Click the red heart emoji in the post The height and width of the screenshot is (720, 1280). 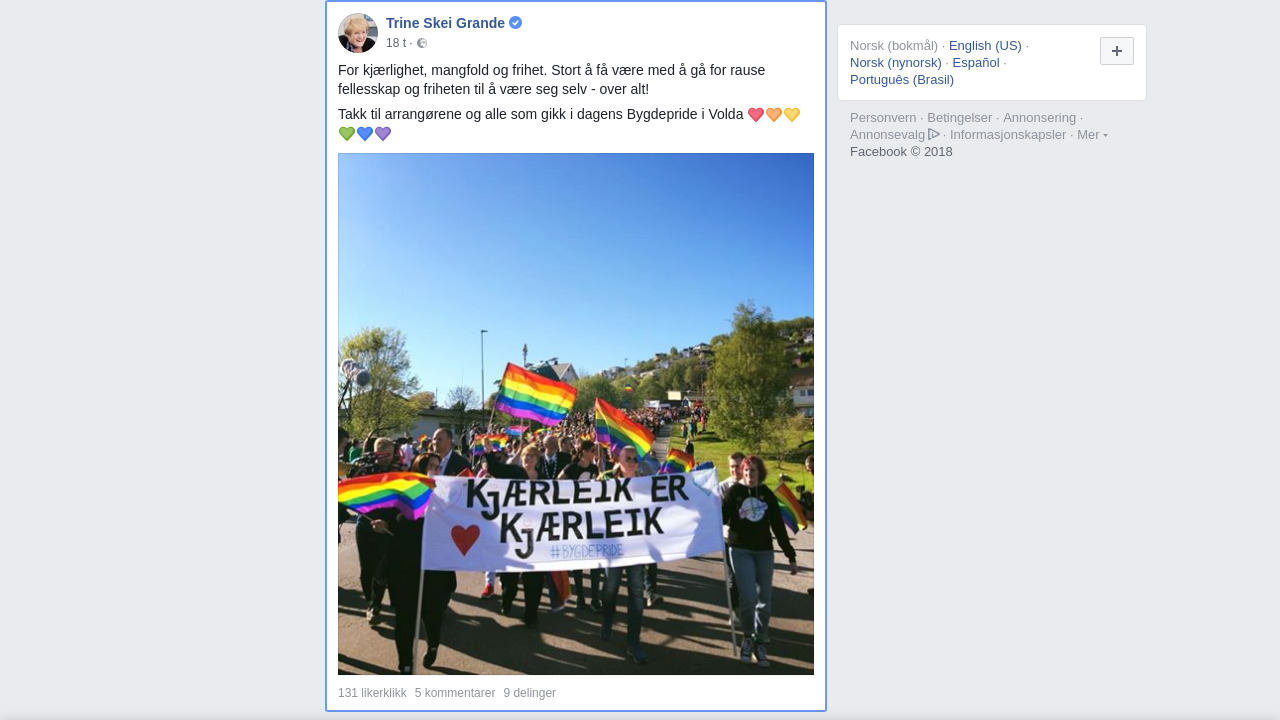(756, 115)
